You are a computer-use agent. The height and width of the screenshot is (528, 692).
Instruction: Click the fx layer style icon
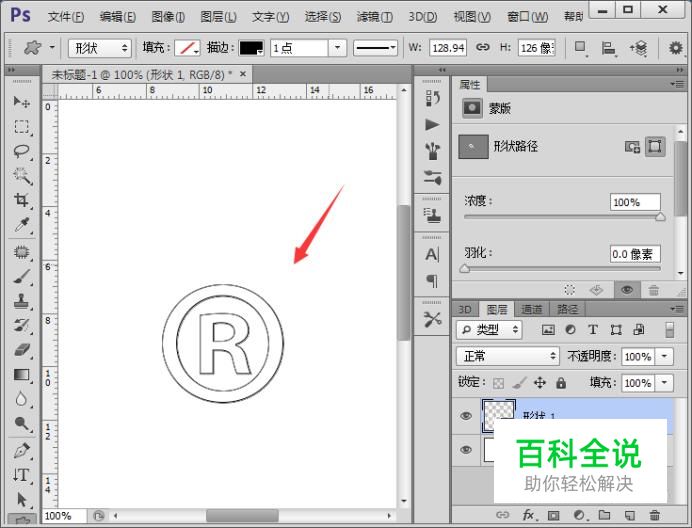click(529, 515)
